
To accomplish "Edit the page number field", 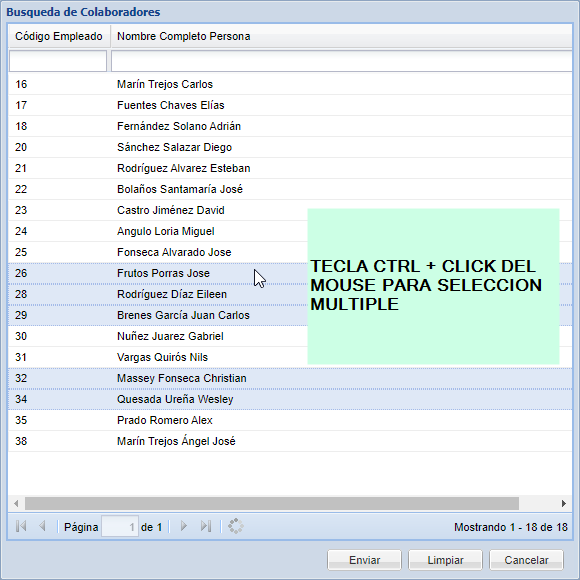I will 120,526.
